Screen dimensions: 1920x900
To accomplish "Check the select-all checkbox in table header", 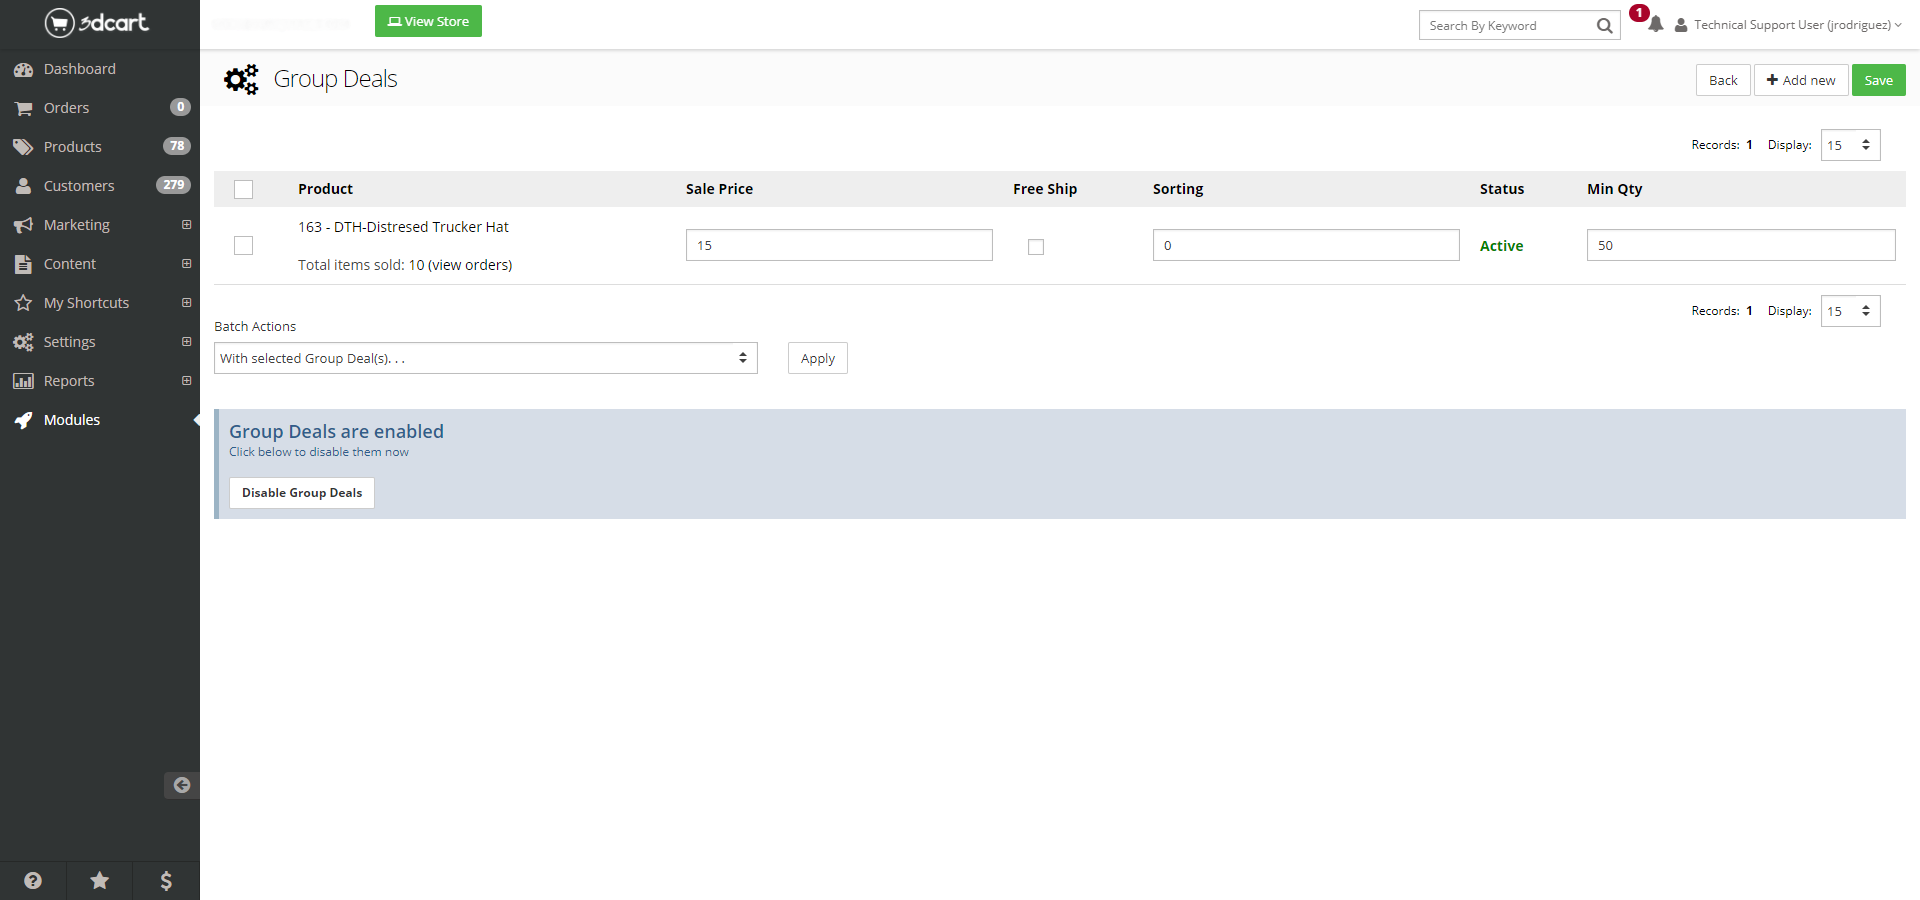I will 243,189.
